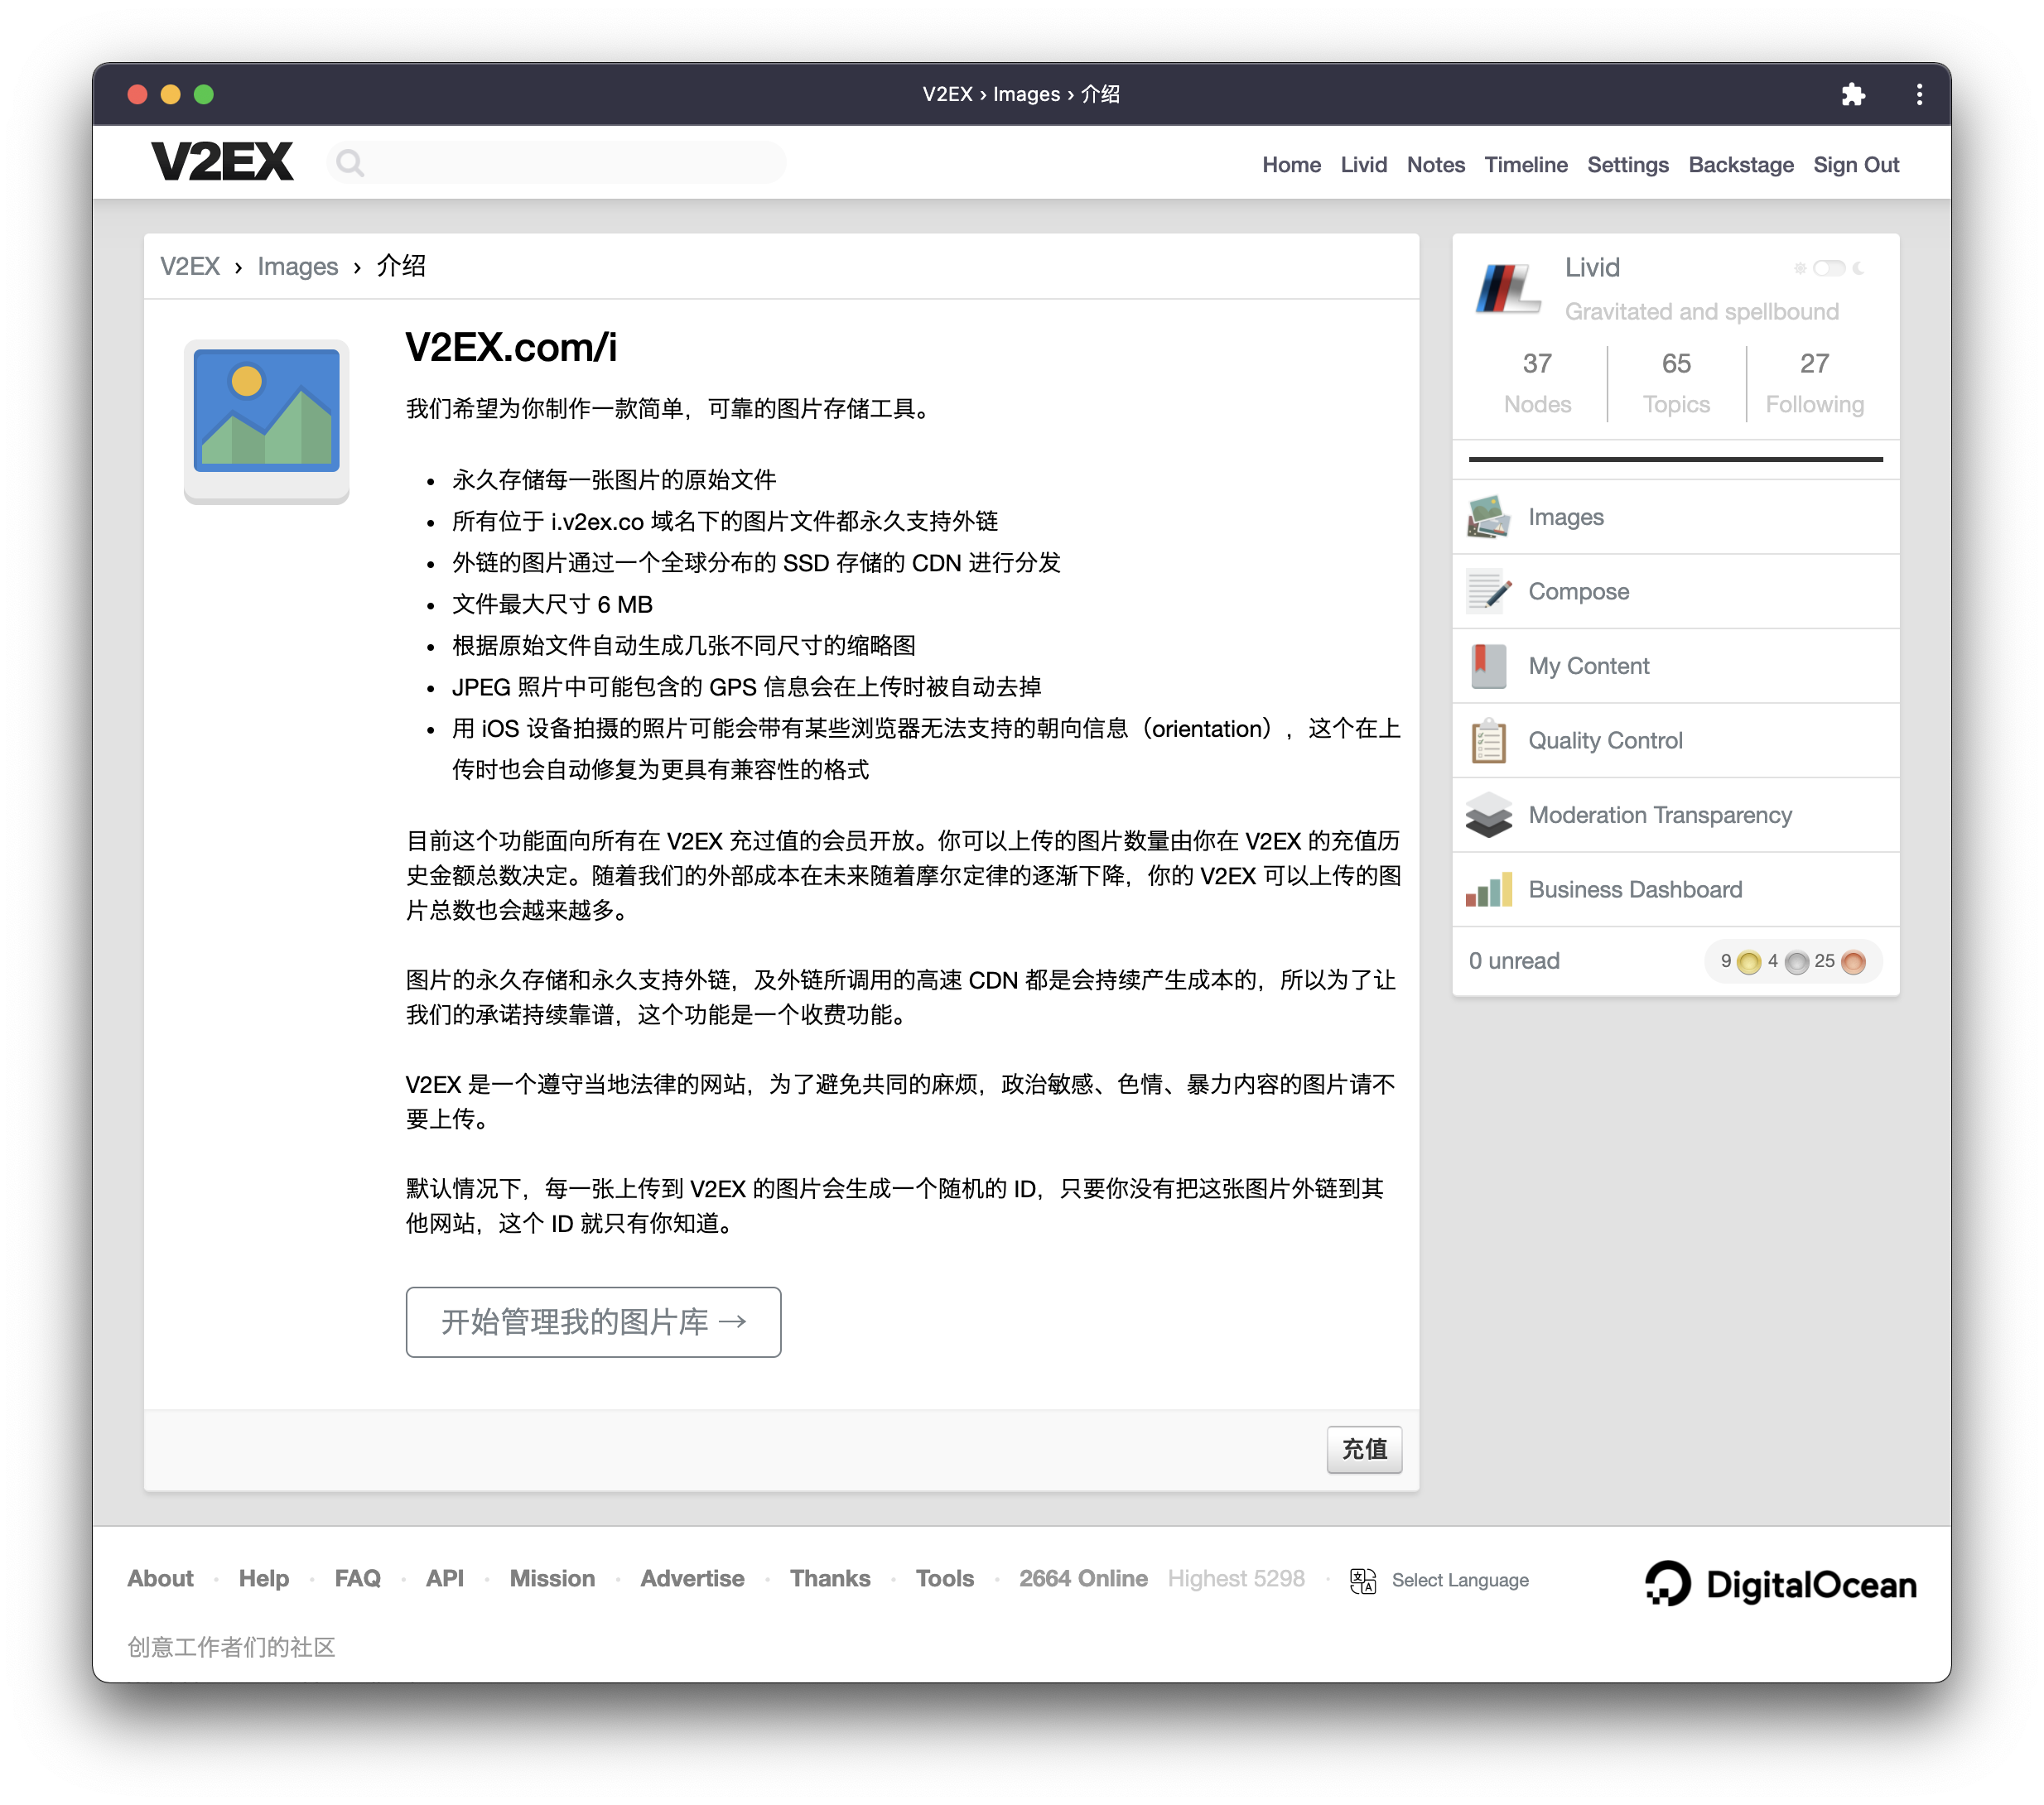Click the silver coin icon

1797,962
